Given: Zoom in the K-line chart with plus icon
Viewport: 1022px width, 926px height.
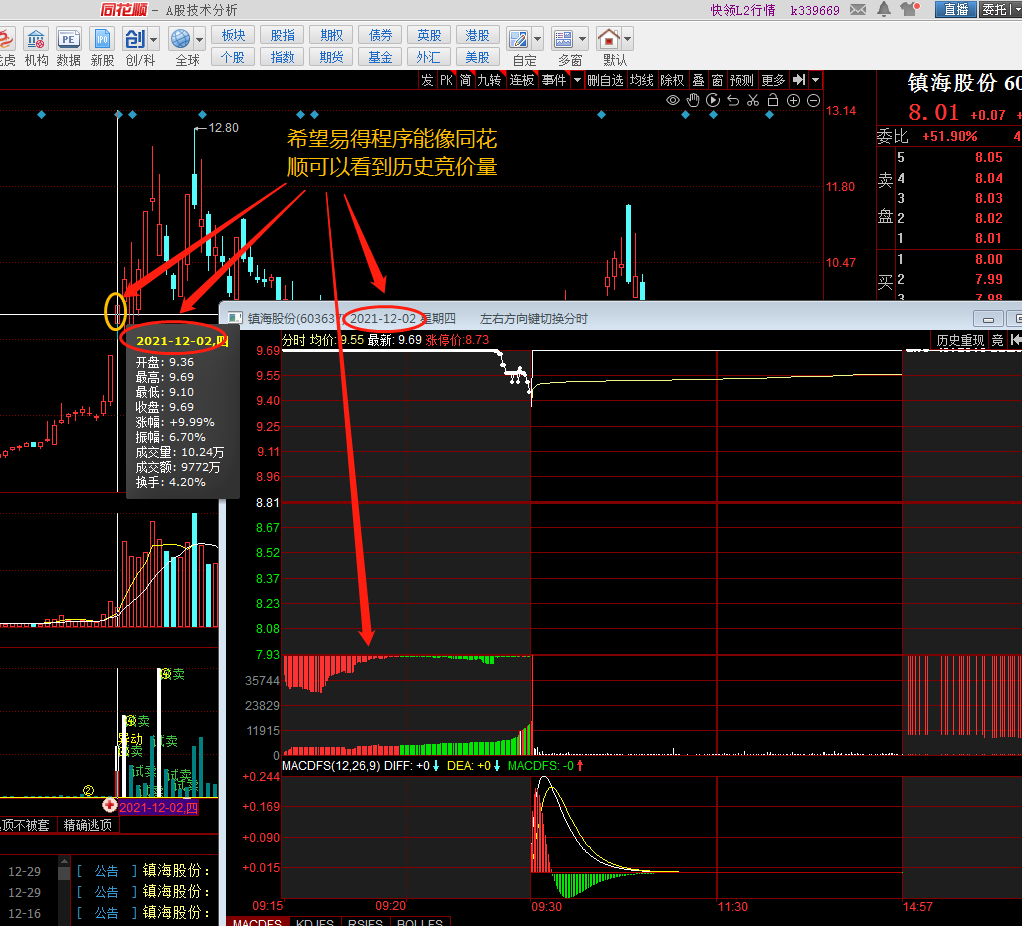Looking at the screenshot, I should pyautogui.click(x=793, y=100).
